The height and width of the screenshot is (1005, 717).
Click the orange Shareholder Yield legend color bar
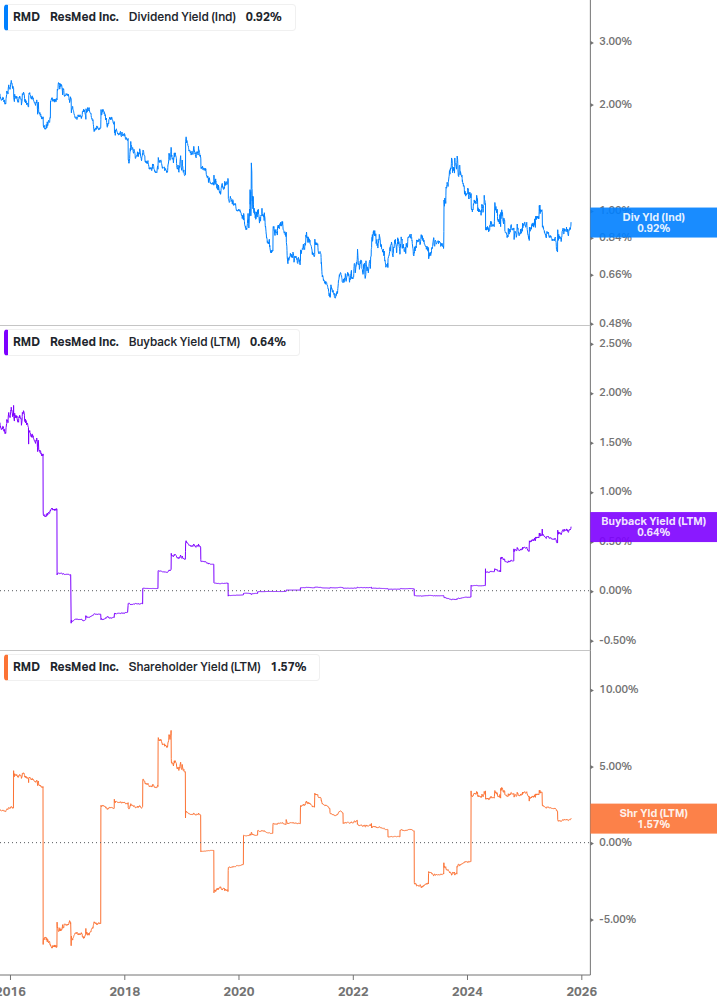point(5,666)
